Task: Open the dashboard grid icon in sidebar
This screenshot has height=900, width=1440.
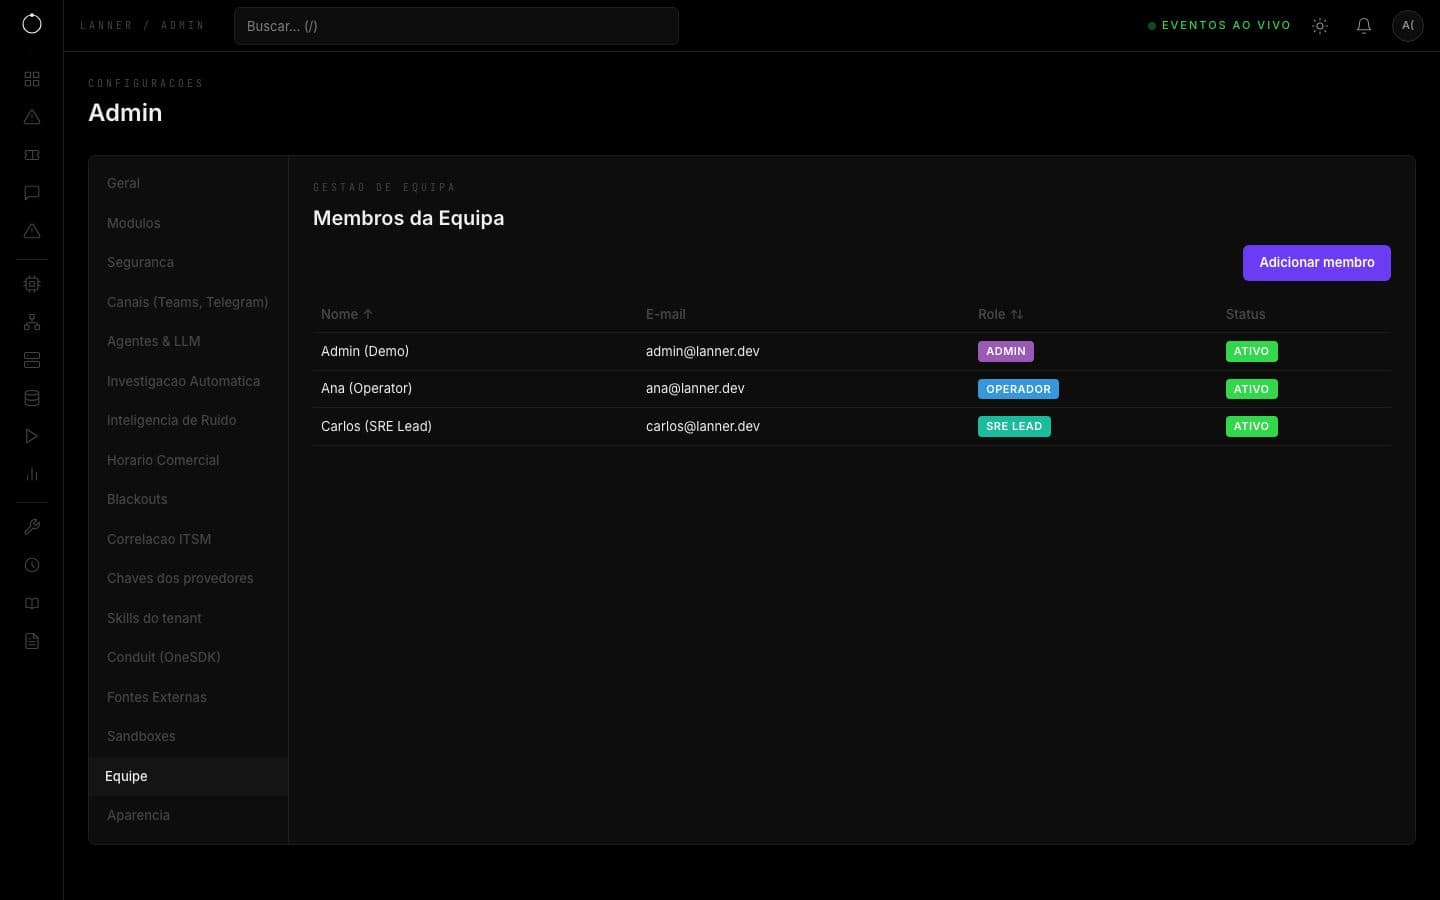Action: [32, 79]
